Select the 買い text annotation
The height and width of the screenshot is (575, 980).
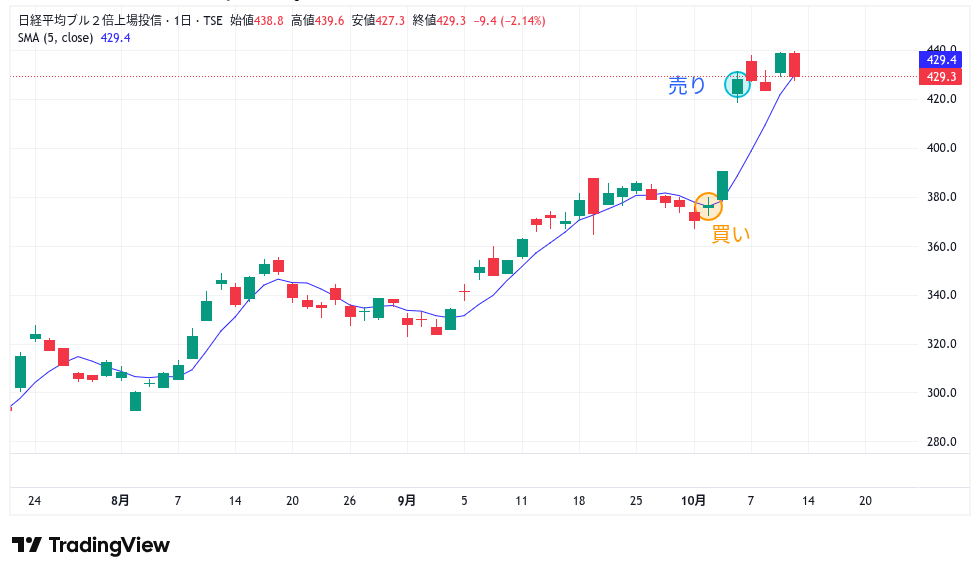click(729, 235)
